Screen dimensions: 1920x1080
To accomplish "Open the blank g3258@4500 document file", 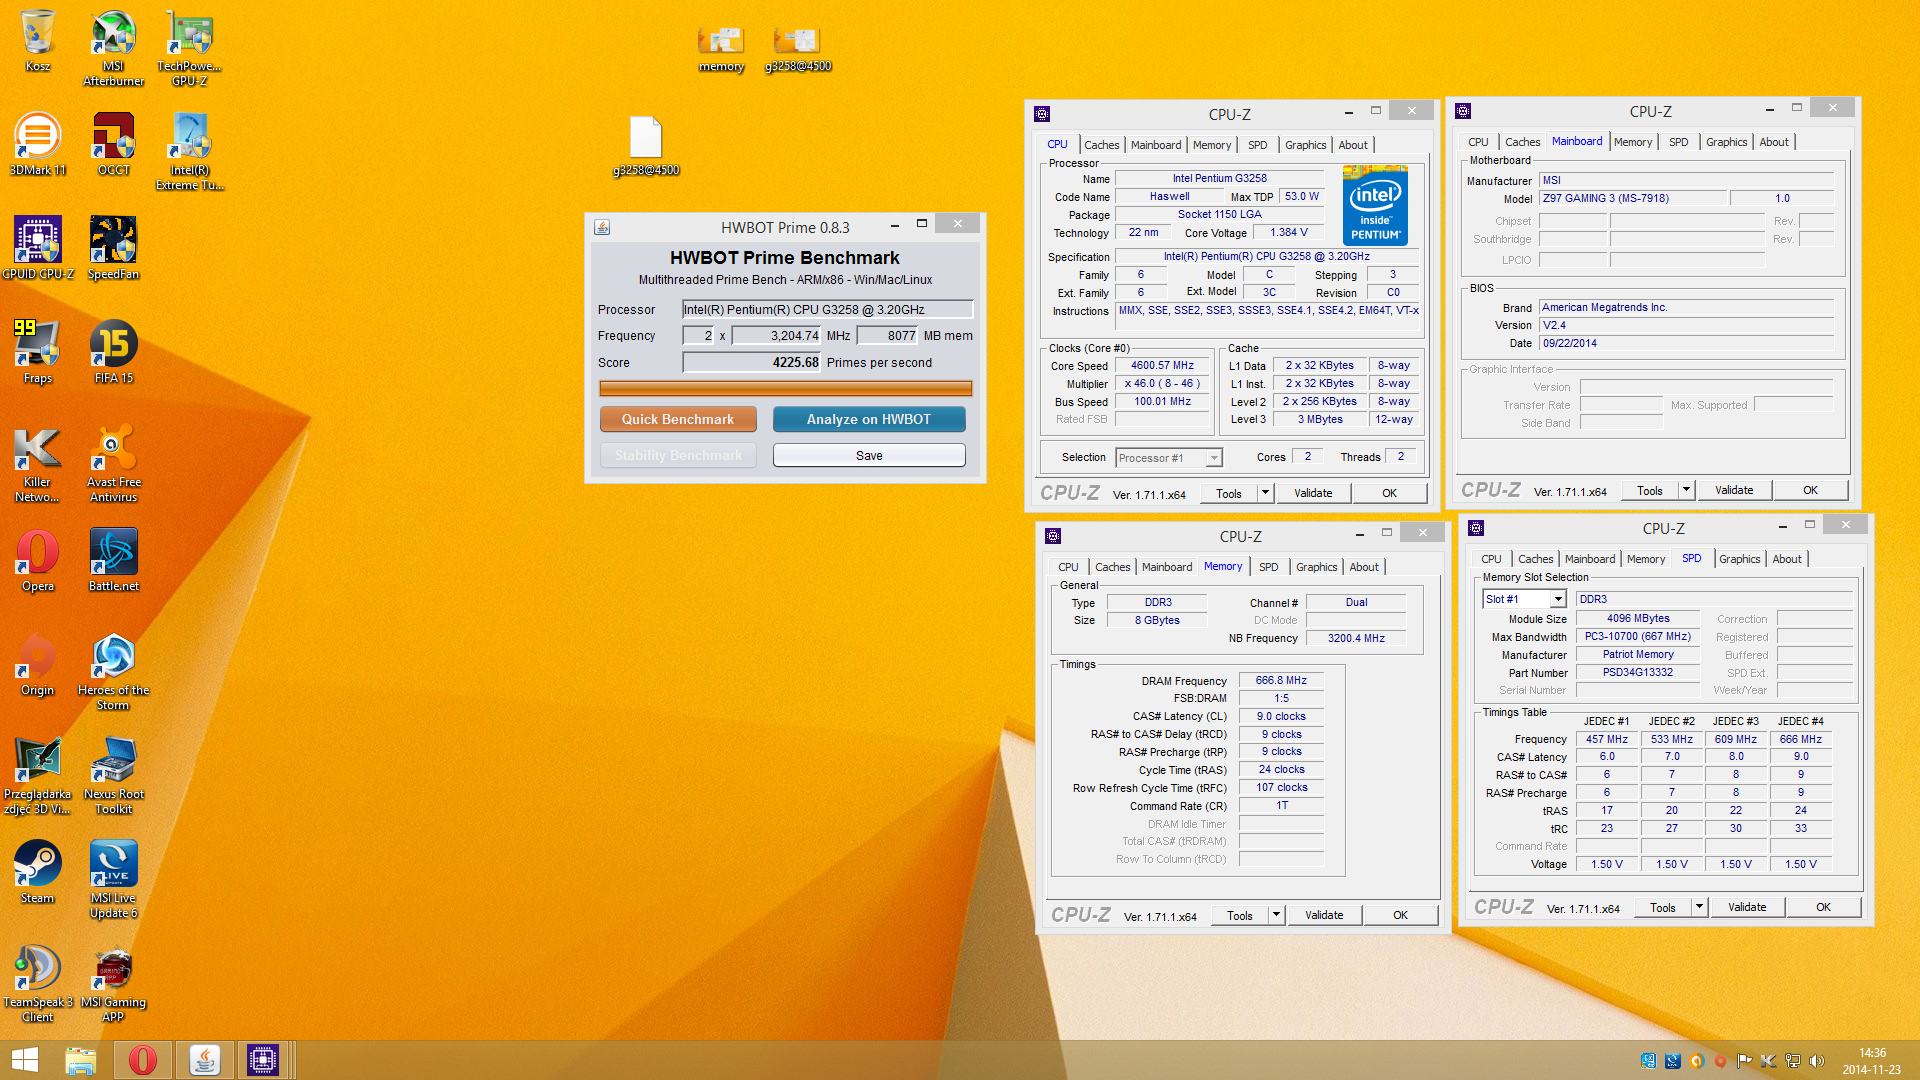I will tap(646, 146).
